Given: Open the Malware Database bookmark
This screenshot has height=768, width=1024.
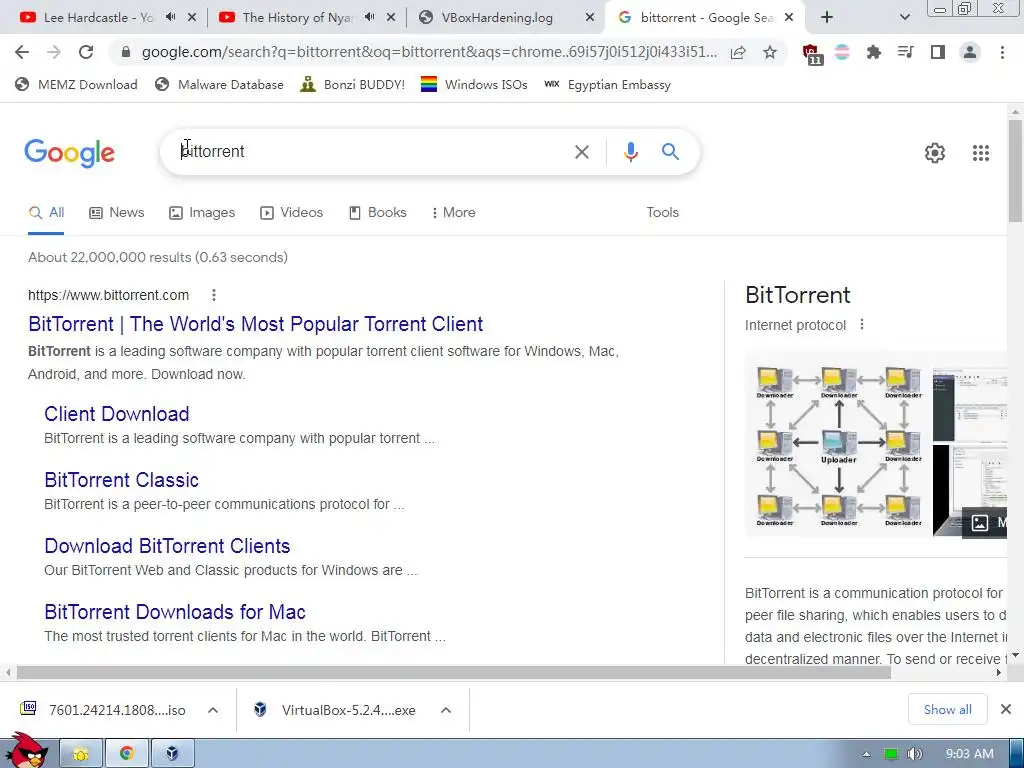Looking at the screenshot, I should 219,84.
